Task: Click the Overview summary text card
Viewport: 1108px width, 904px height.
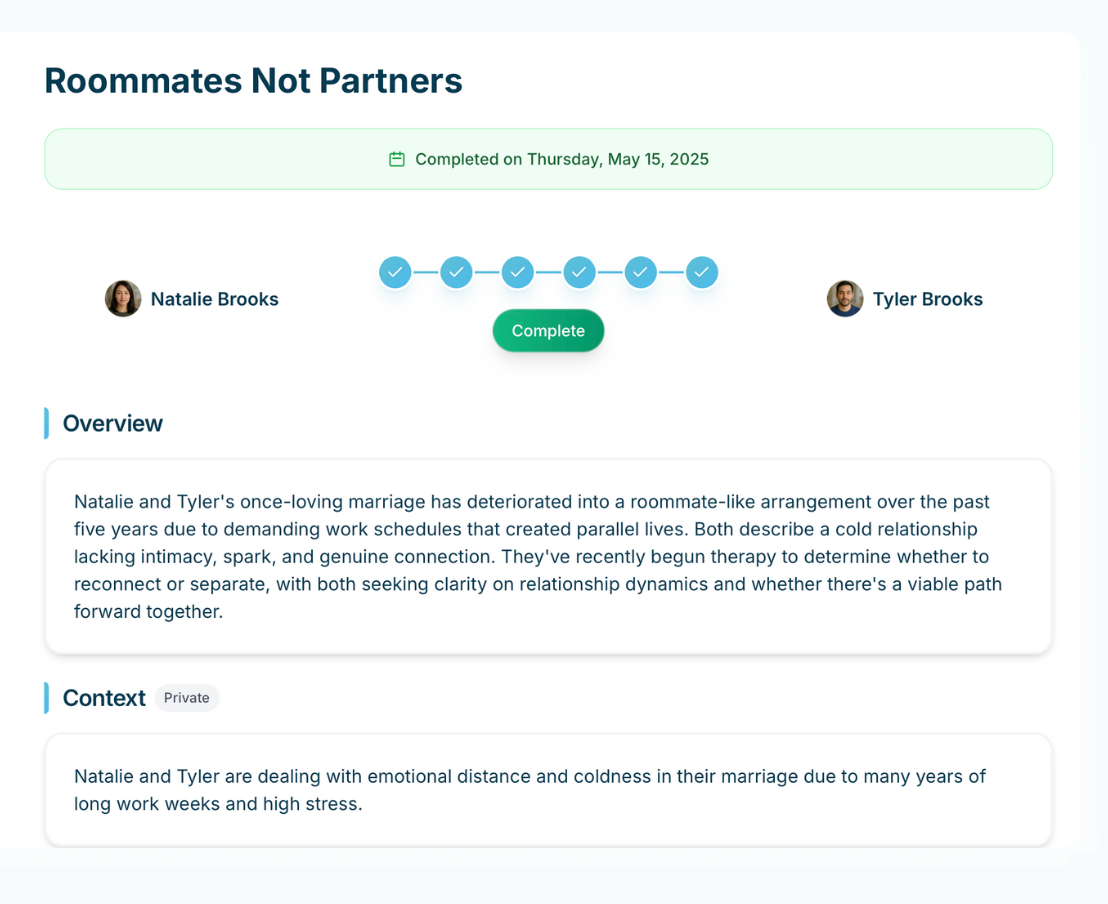Action: click(548, 556)
